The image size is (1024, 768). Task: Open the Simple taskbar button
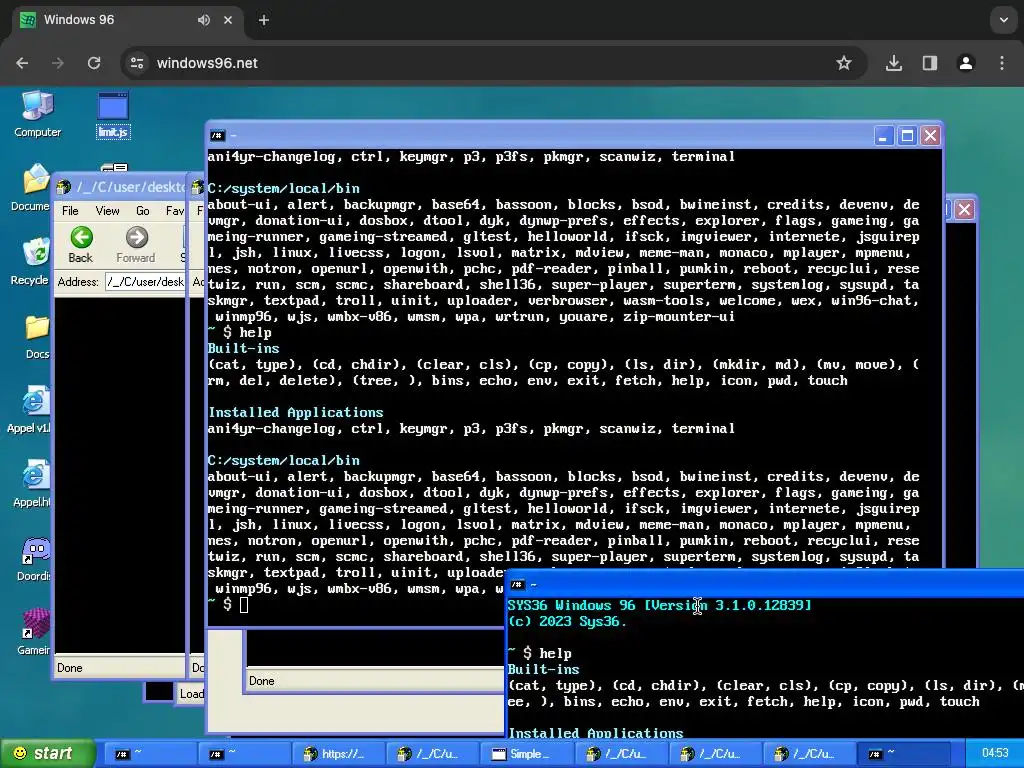coord(526,754)
